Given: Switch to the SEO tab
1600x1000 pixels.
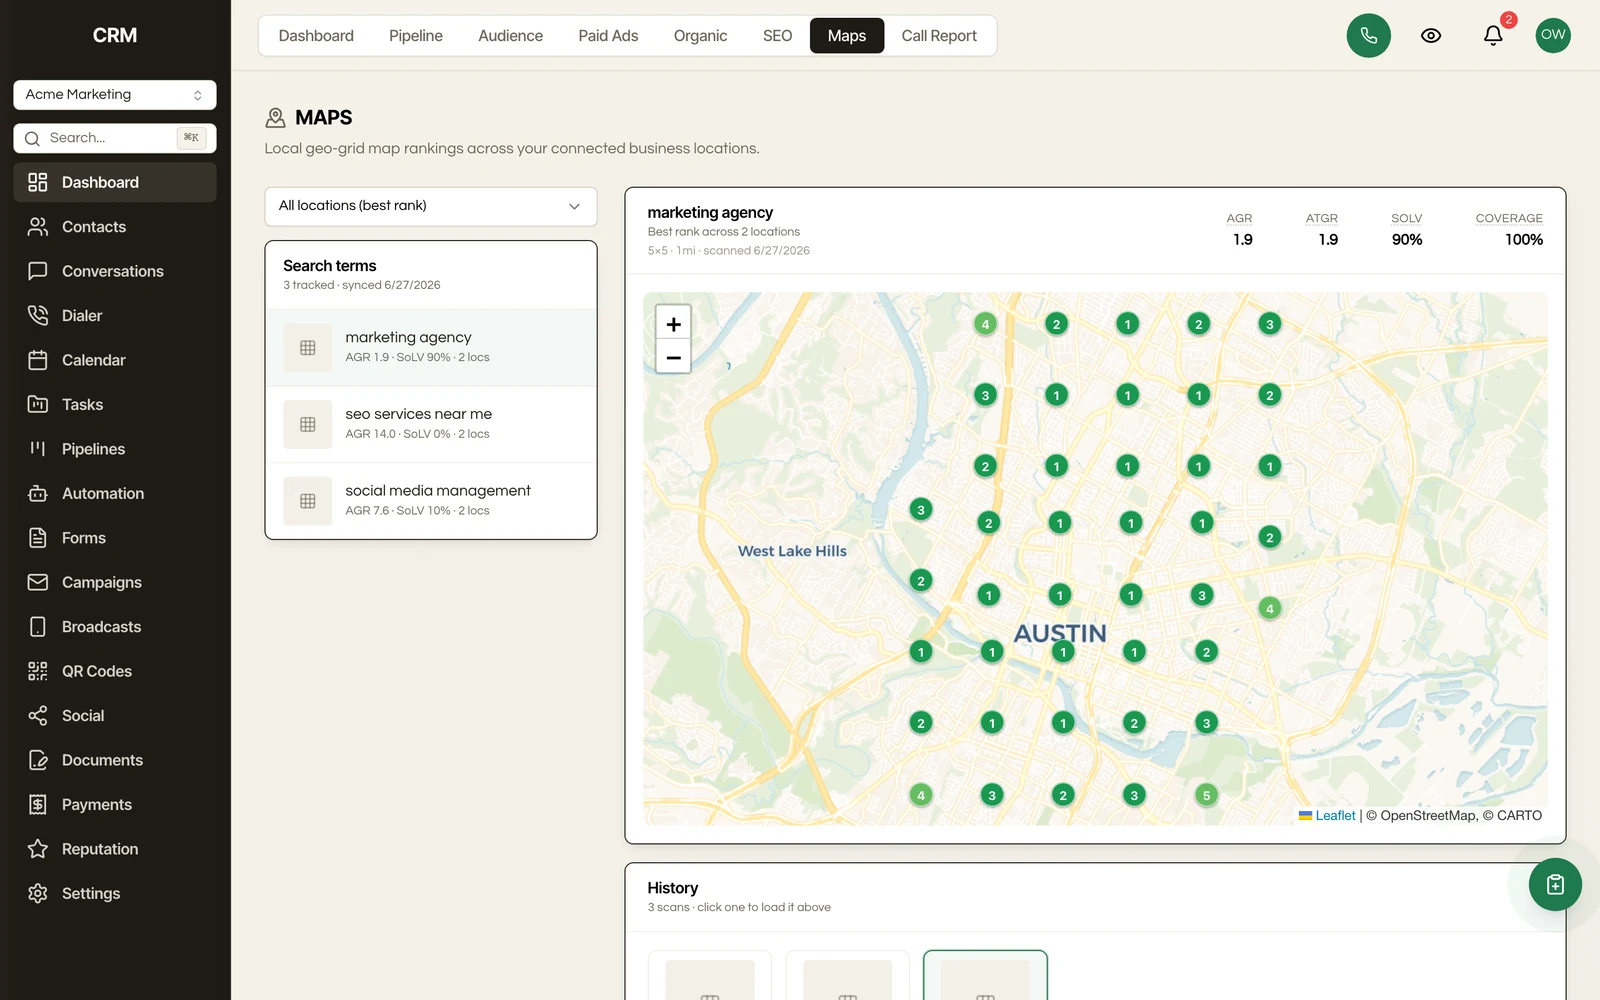Looking at the screenshot, I should (777, 36).
